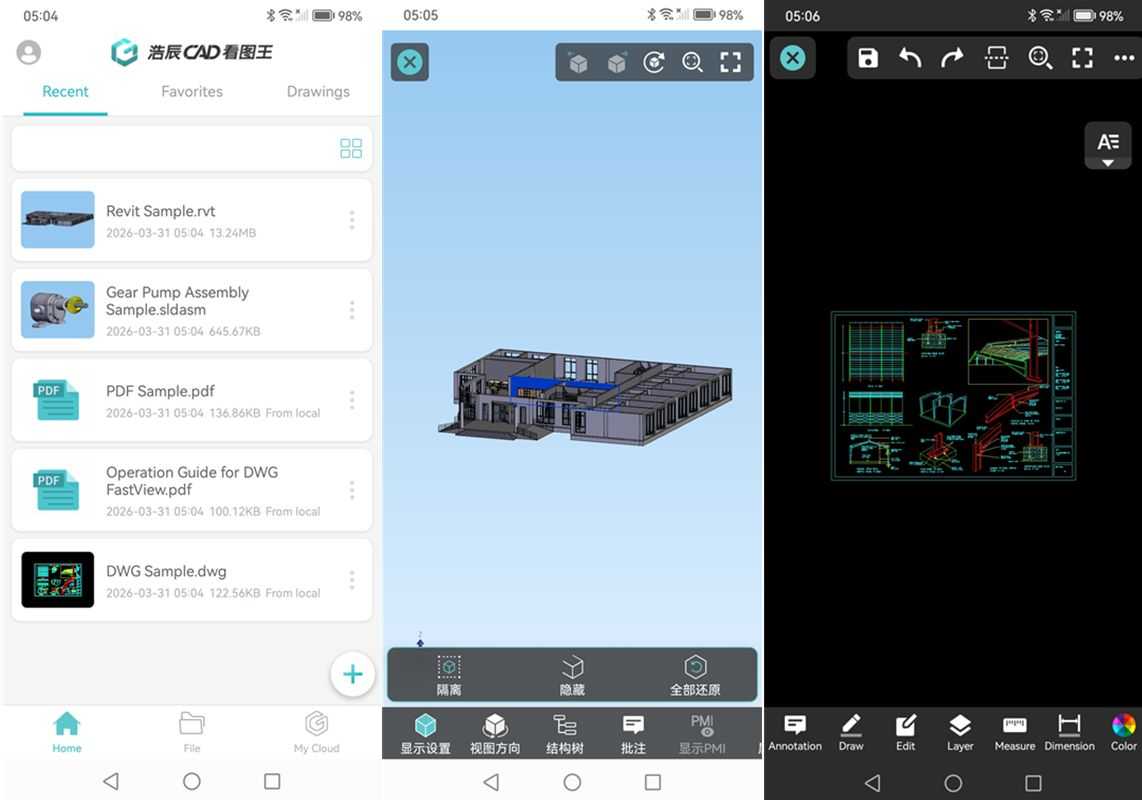Open the Layer panel in the DWG viewer

tap(959, 732)
